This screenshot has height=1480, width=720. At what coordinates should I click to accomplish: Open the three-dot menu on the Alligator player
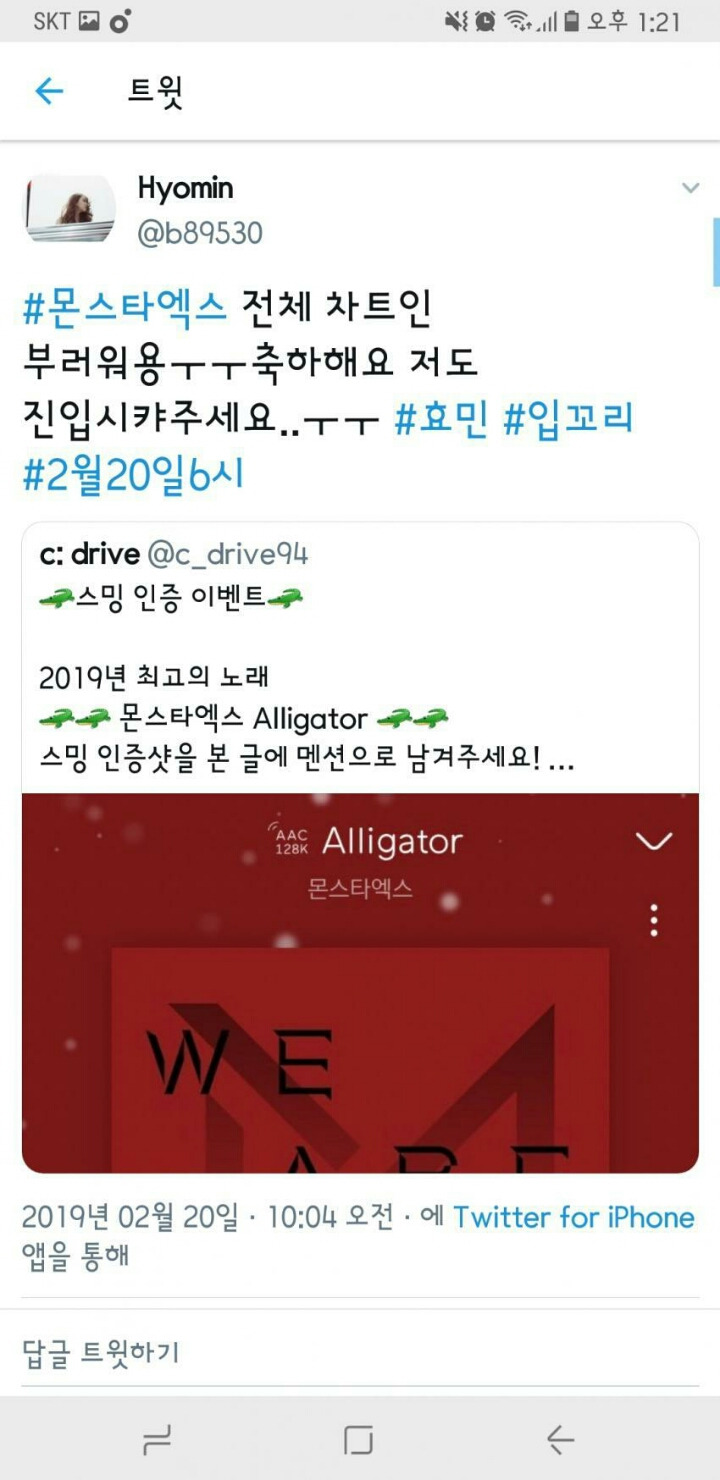tap(654, 920)
